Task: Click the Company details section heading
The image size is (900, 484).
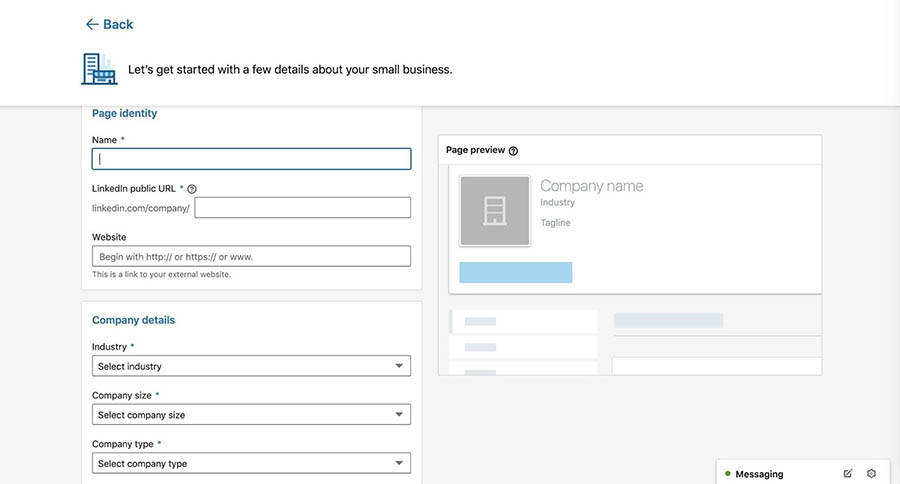Action: pyautogui.click(x=133, y=320)
